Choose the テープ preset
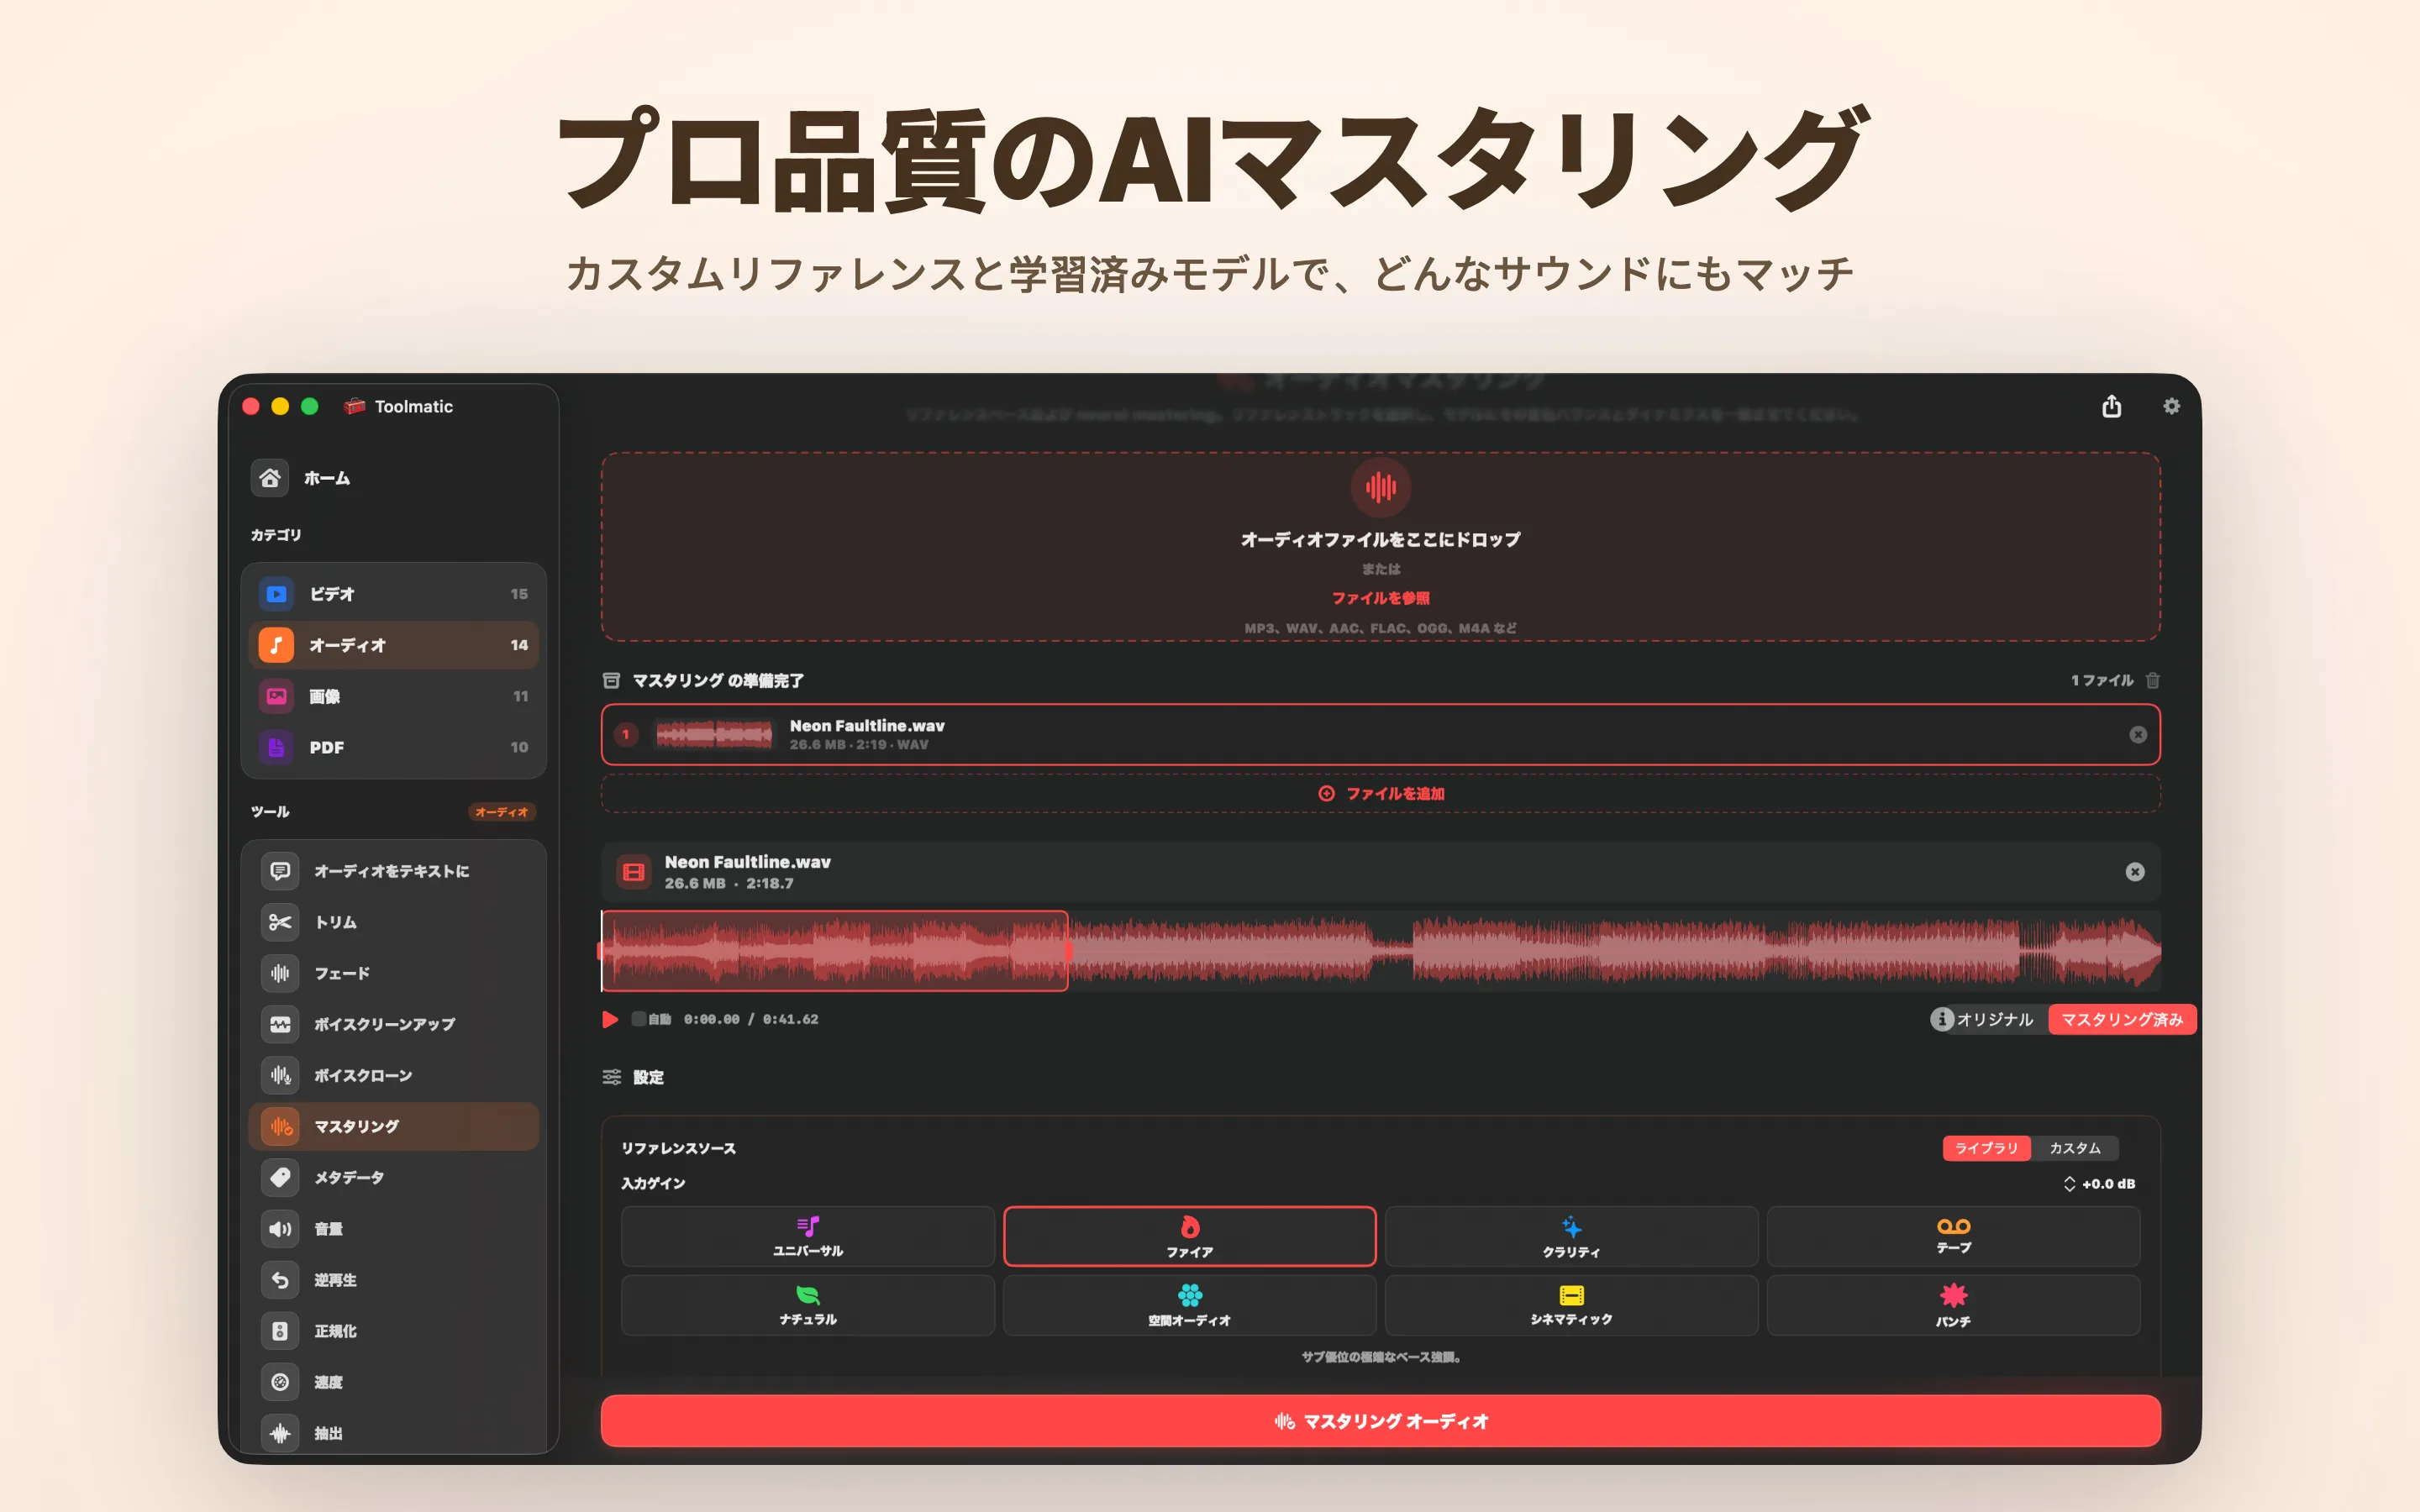This screenshot has width=2420, height=1512. (1953, 1237)
